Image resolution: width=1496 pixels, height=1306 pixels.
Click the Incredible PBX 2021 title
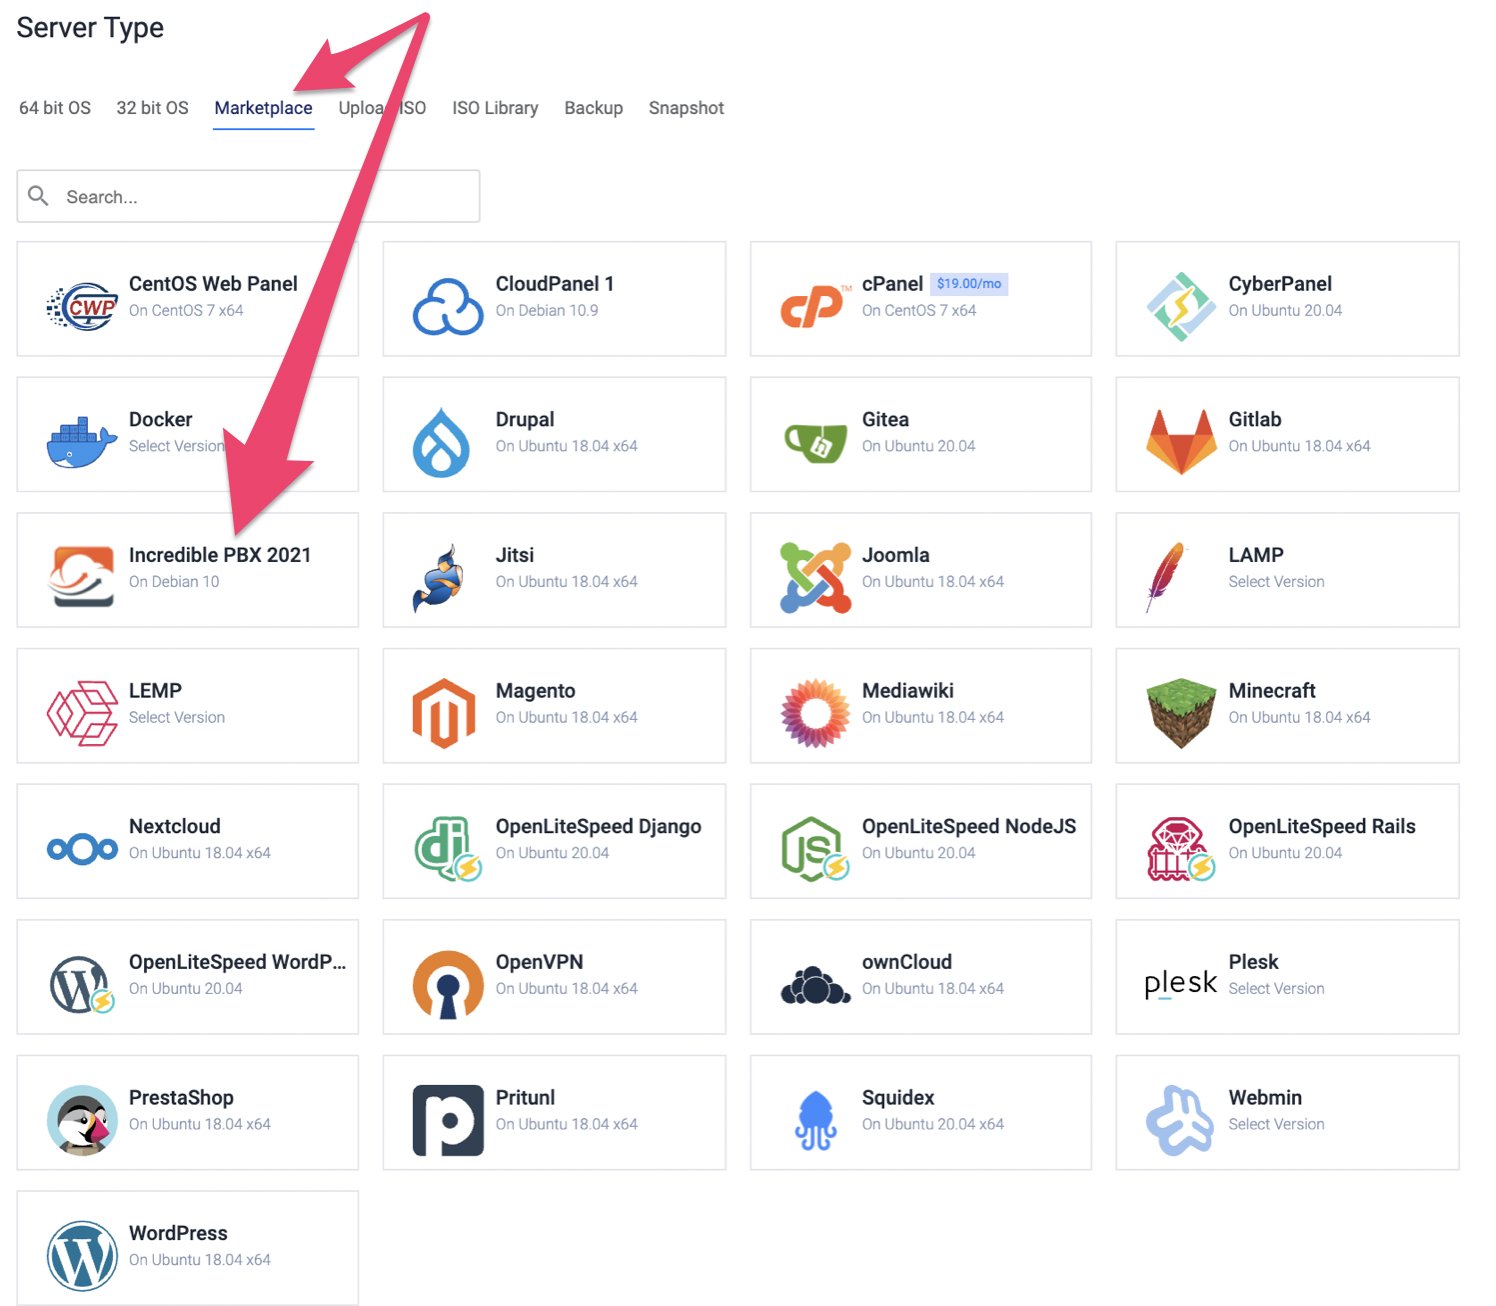tap(220, 555)
